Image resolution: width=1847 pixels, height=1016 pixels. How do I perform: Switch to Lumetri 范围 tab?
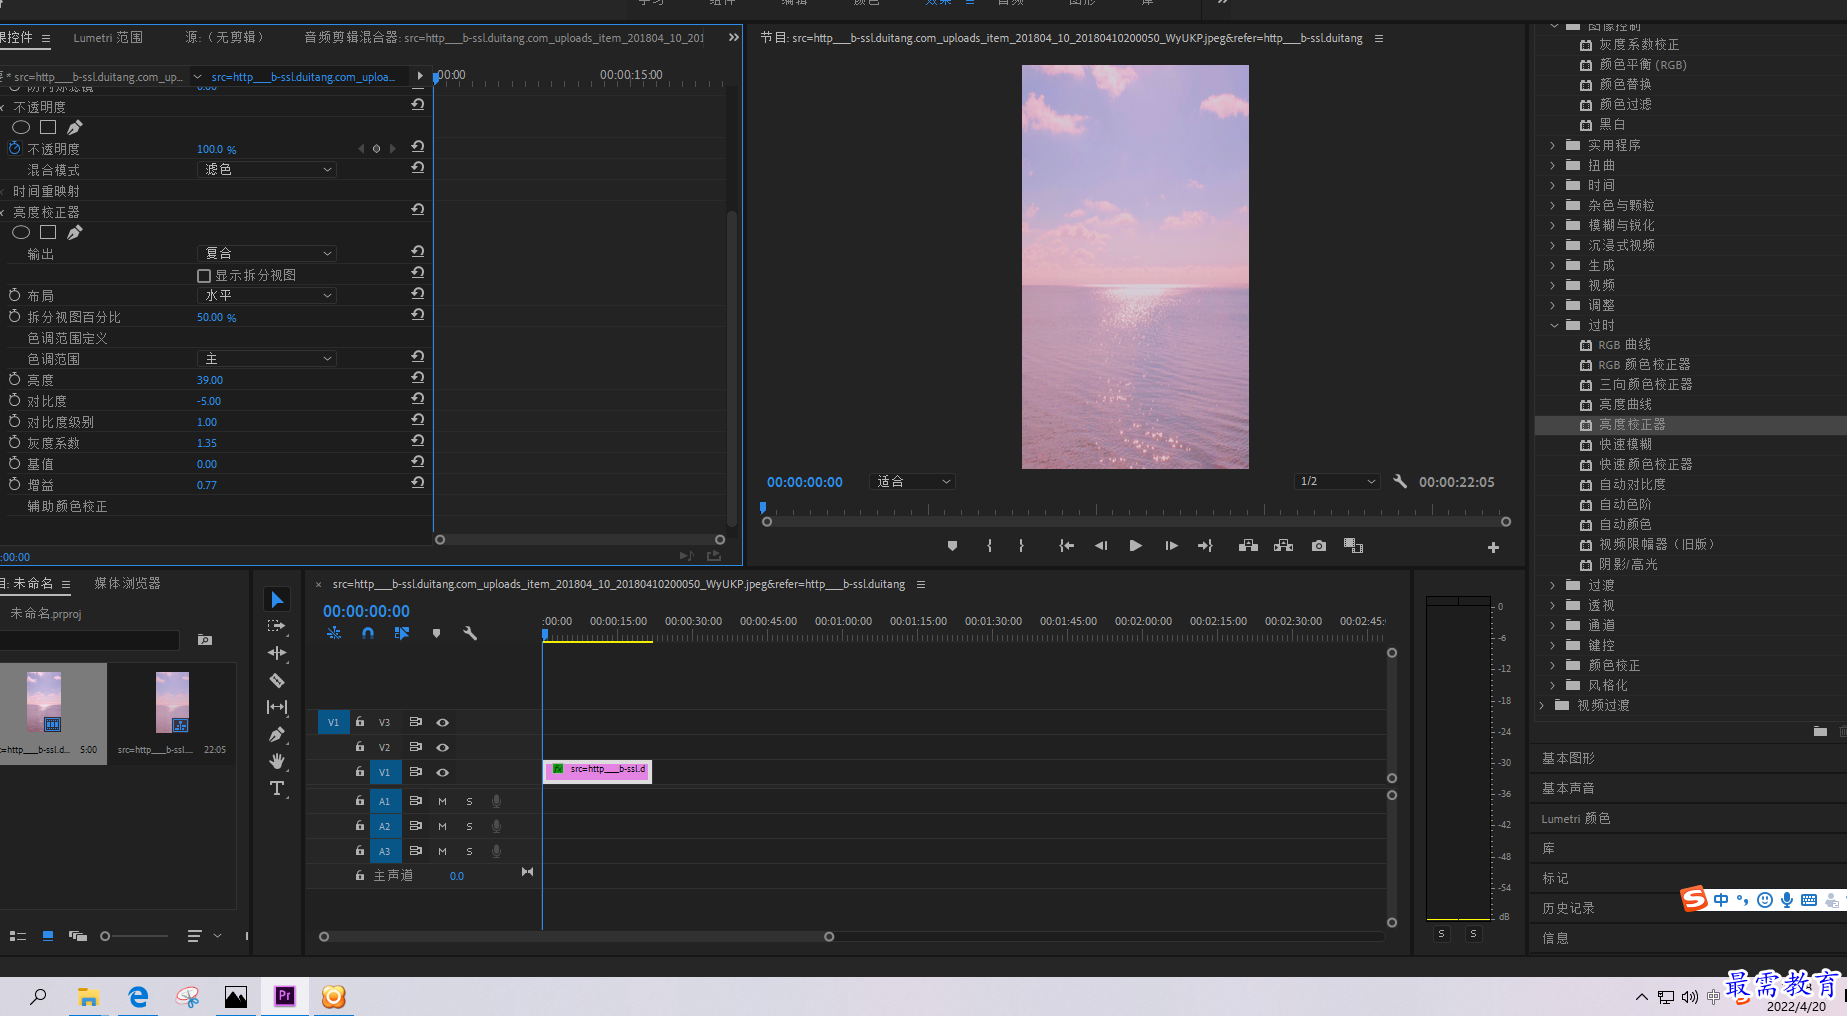click(x=108, y=37)
